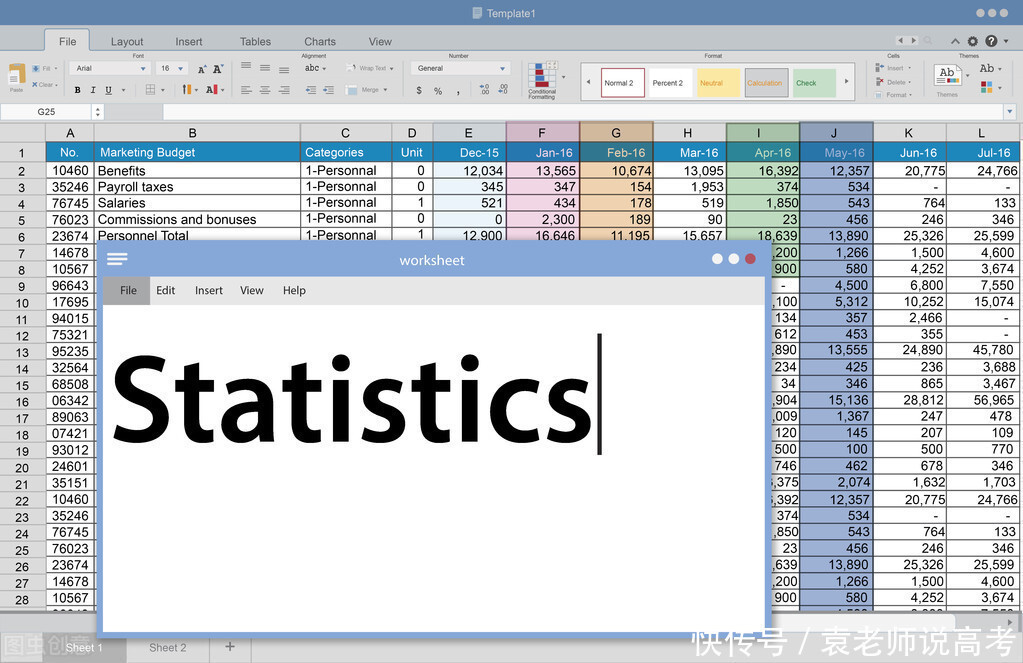
Task: Open the Arial font name dropdown
Action: tap(110, 69)
